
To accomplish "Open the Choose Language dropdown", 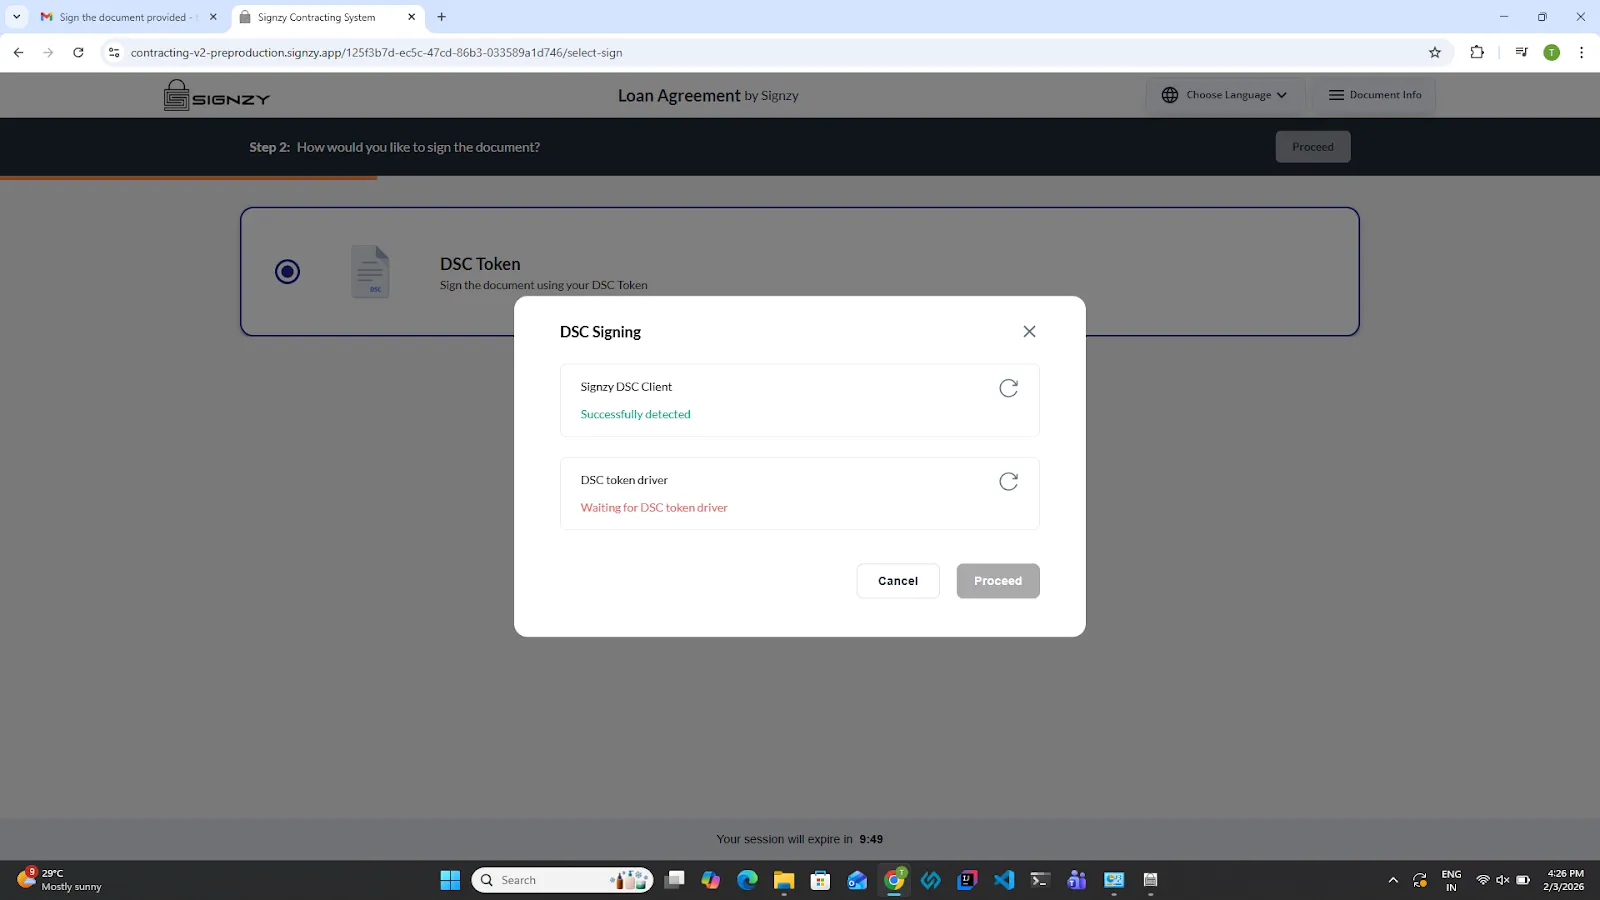I will pos(1225,95).
